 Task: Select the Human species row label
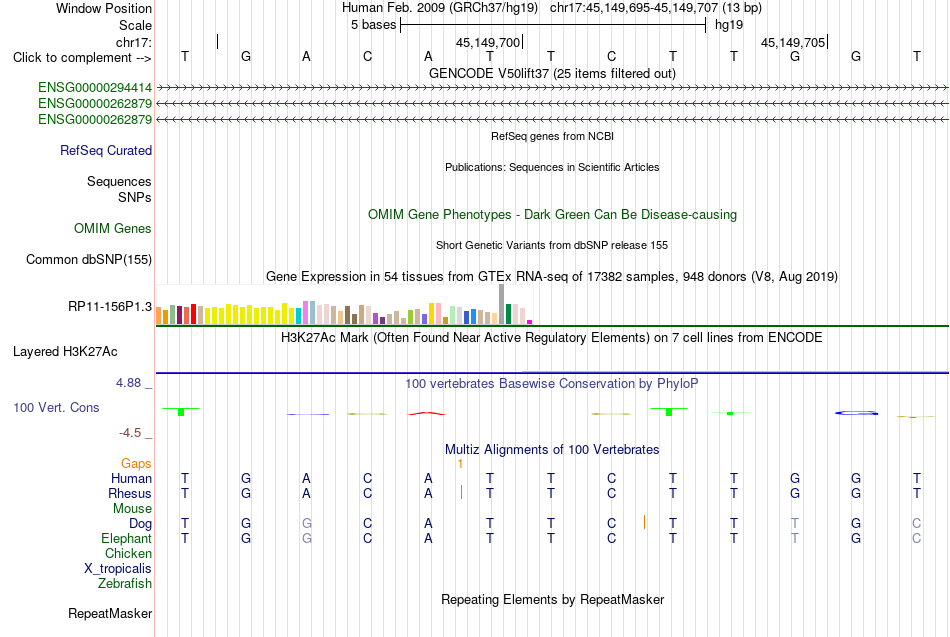(x=131, y=479)
